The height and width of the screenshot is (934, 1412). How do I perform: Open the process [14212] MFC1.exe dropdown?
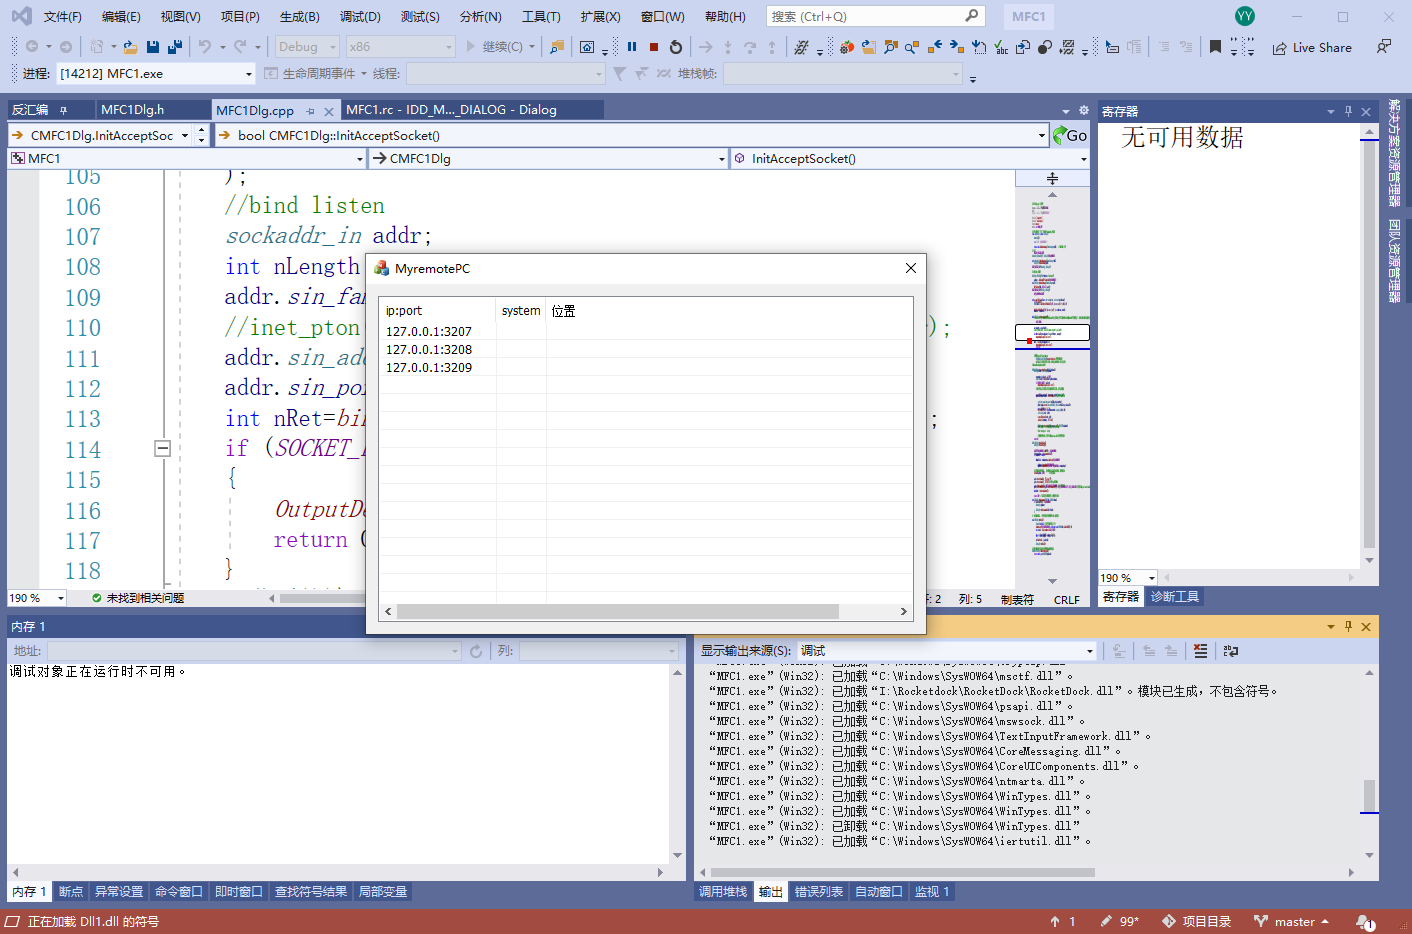[x=156, y=74]
